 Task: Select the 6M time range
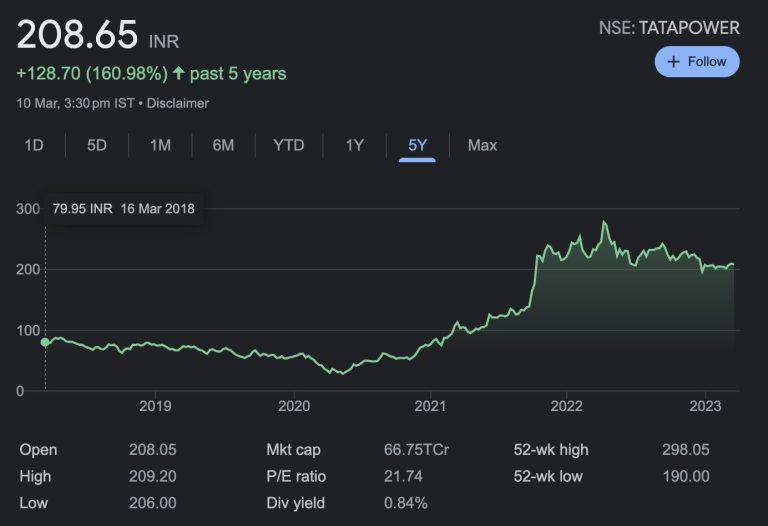(x=223, y=145)
